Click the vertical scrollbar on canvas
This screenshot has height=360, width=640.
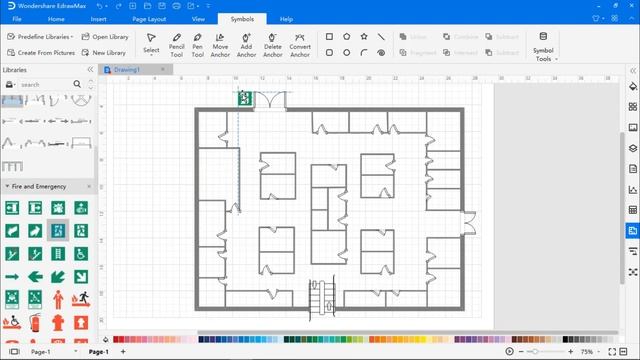622,208
